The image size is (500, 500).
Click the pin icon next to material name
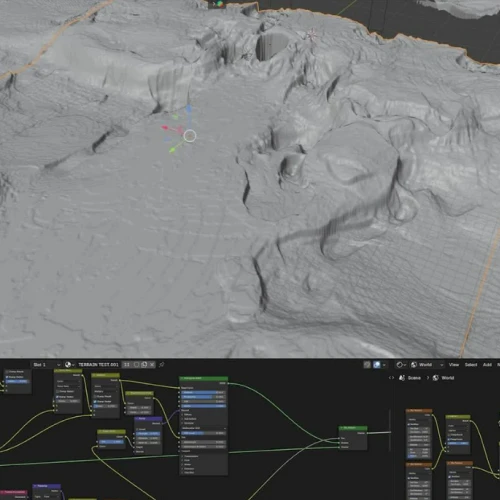[x=162, y=365]
